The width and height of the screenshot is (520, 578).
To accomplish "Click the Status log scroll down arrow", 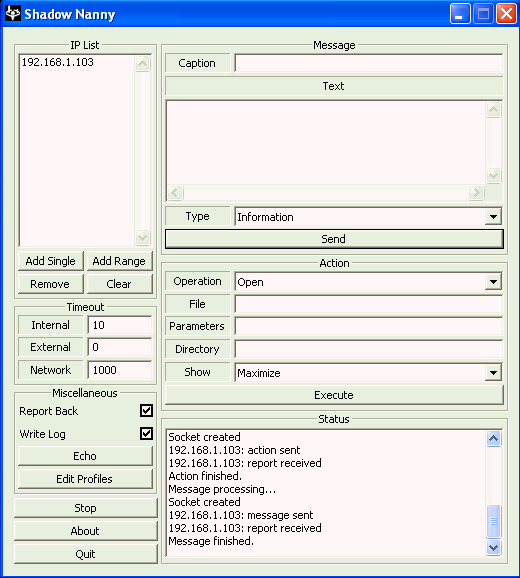I will coord(493,548).
